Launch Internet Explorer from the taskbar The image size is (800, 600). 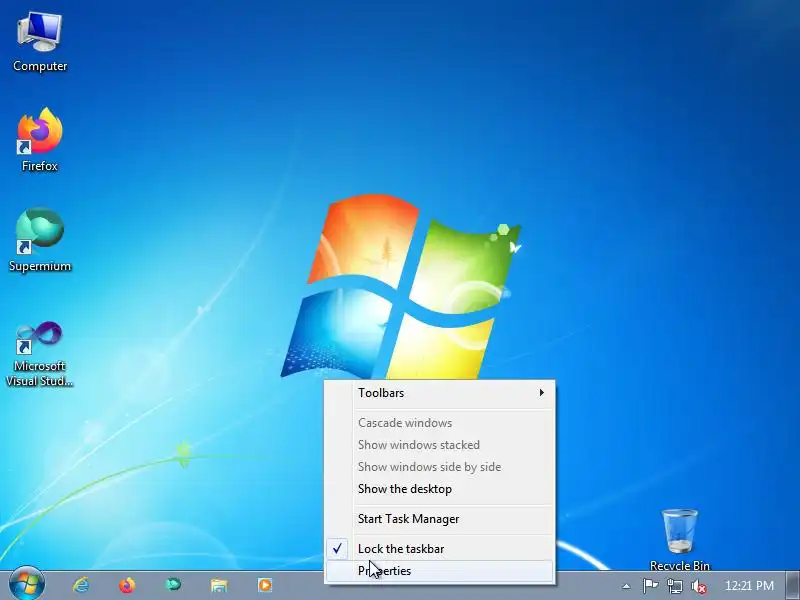(81, 585)
